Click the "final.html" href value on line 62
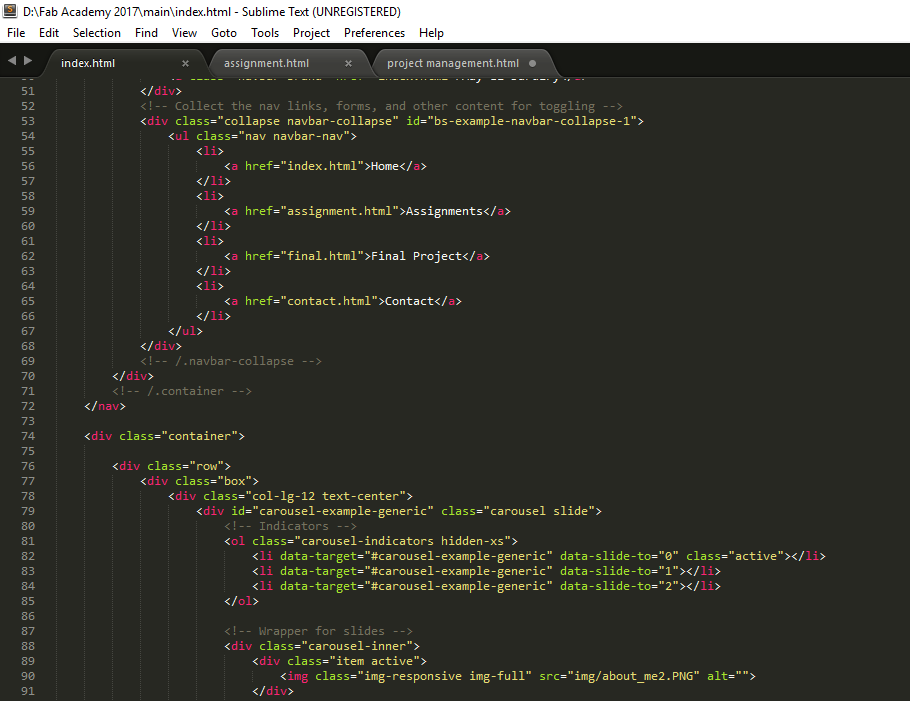 pos(322,256)
